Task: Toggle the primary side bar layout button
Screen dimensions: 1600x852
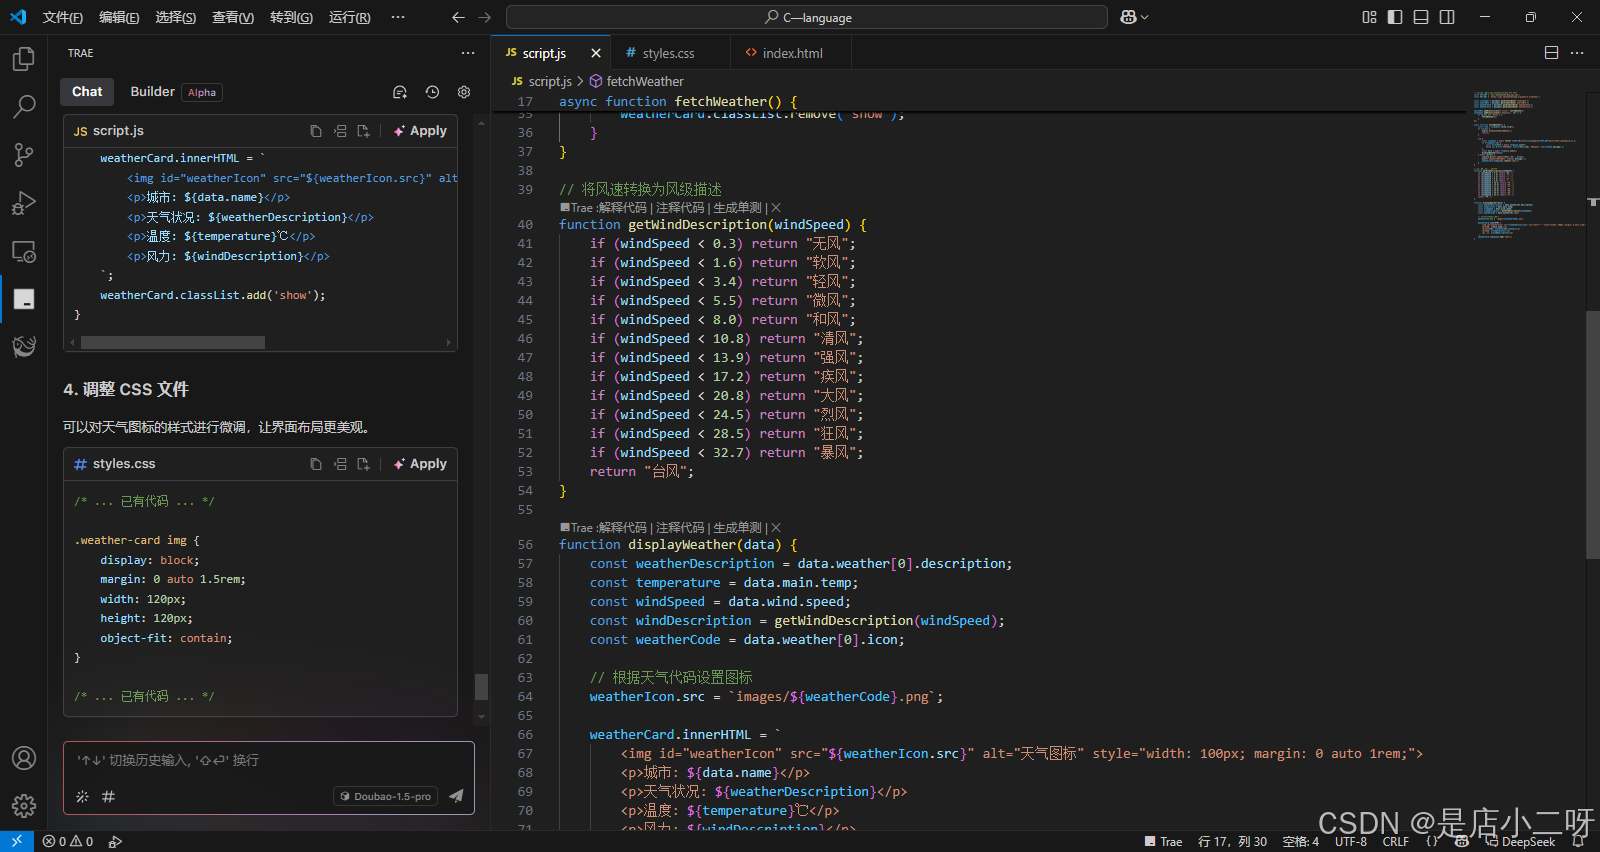Action: coord(1395,17)
